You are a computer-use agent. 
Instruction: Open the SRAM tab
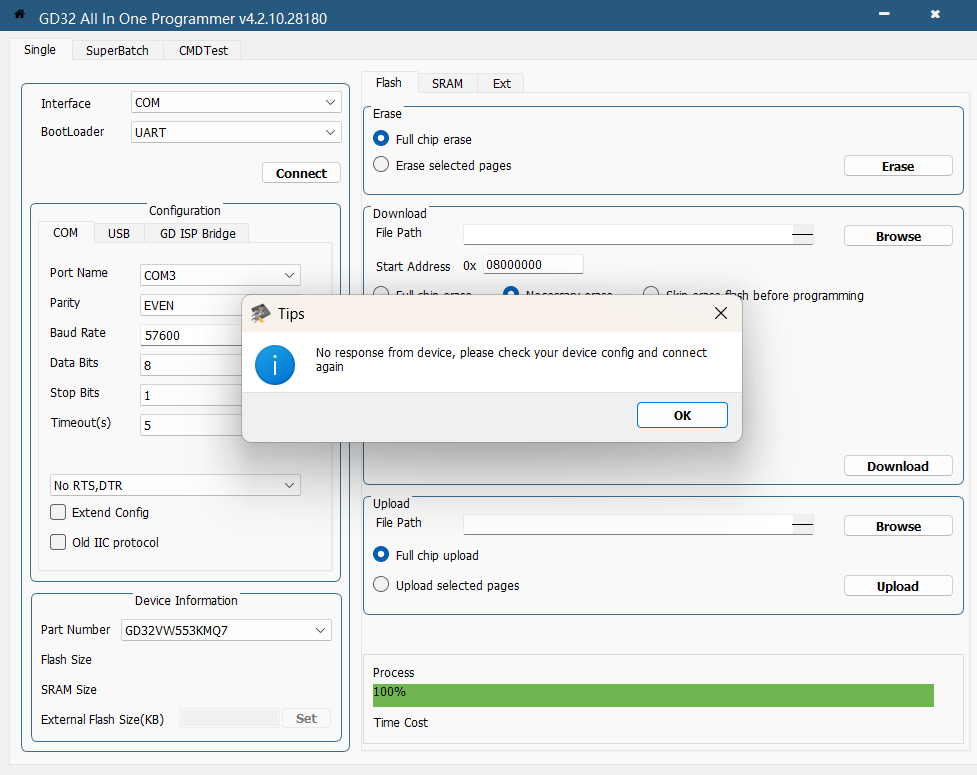[x=447, y=83]
